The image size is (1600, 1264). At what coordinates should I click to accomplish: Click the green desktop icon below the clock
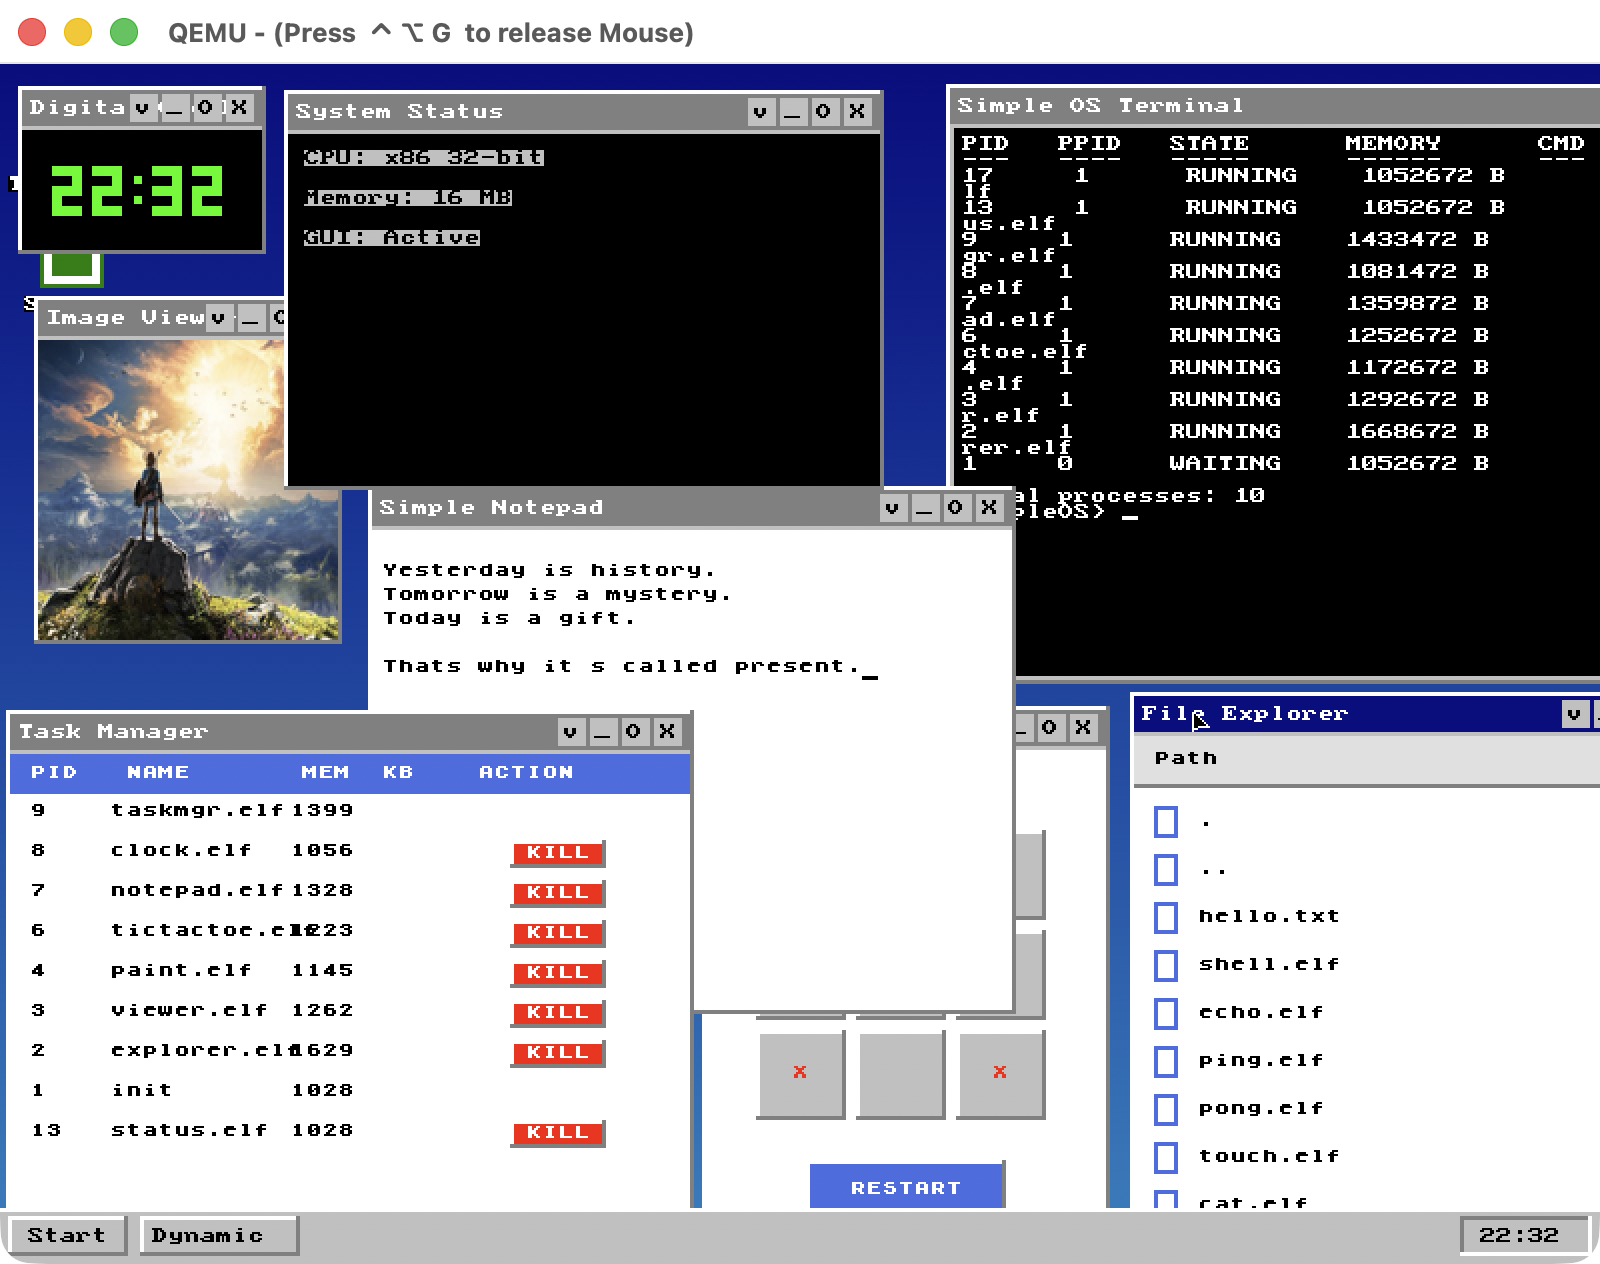[x=72, y=267]
